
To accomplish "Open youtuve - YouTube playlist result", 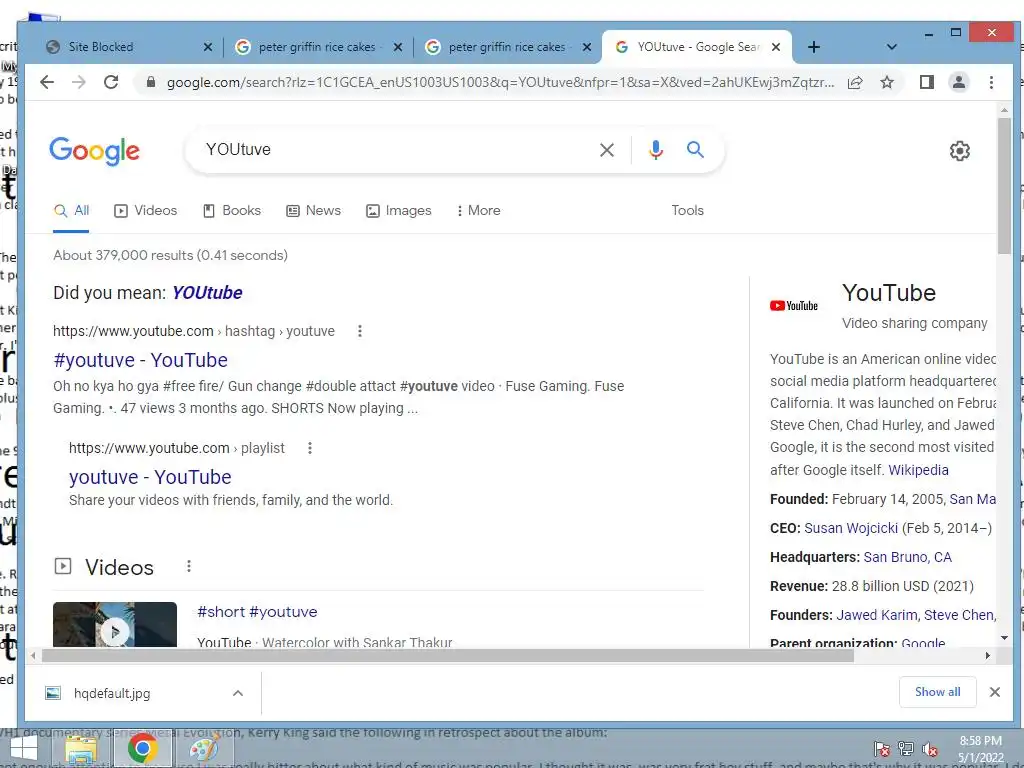I will [x=150, y=477].
